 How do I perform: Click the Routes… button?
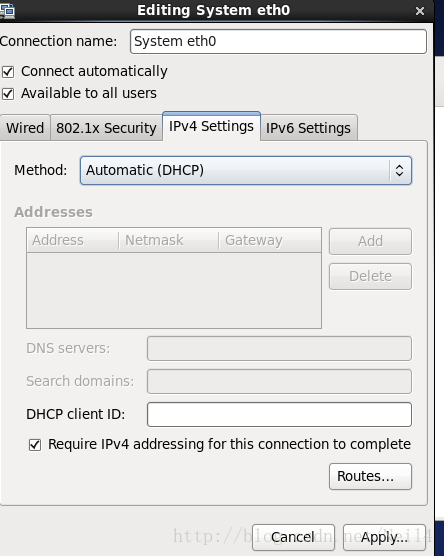tap(370, 476)
